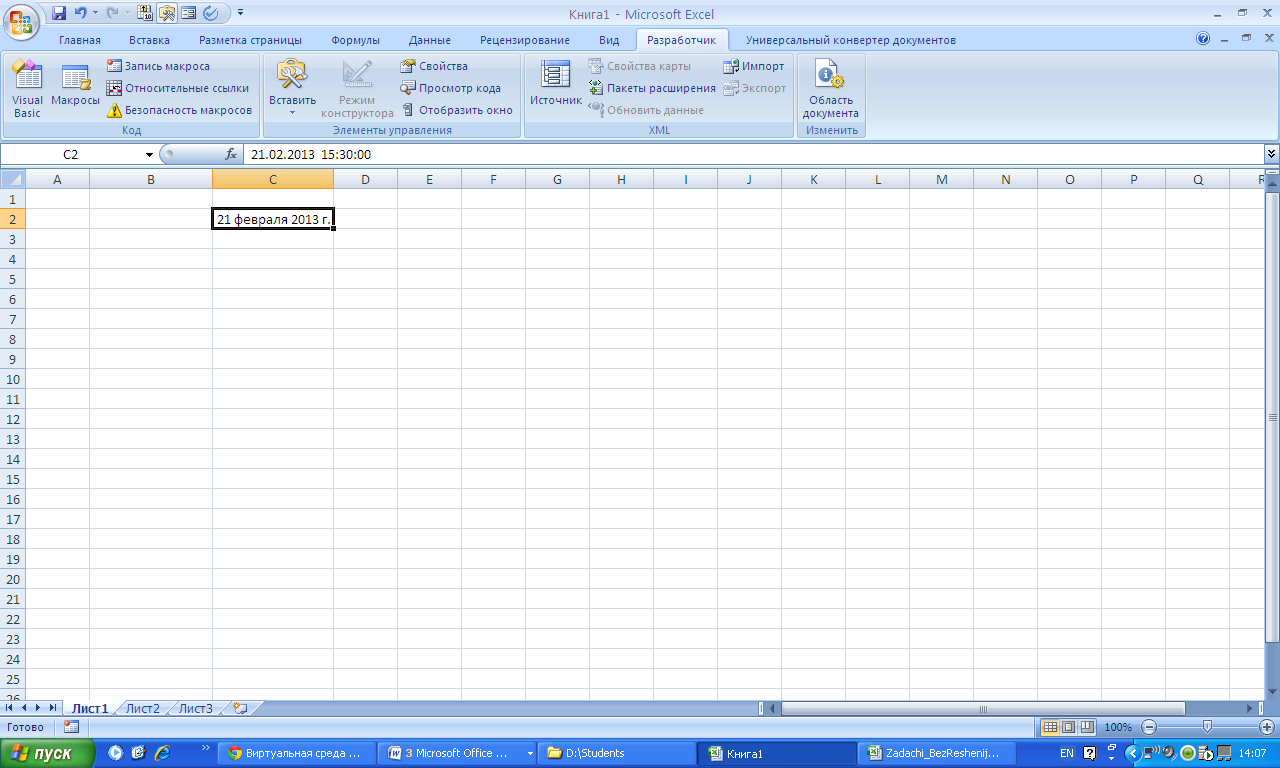Viewport: 1280px width, 768px height.
Task: Switch to sheet Лист2
Action: click(142, 708)
